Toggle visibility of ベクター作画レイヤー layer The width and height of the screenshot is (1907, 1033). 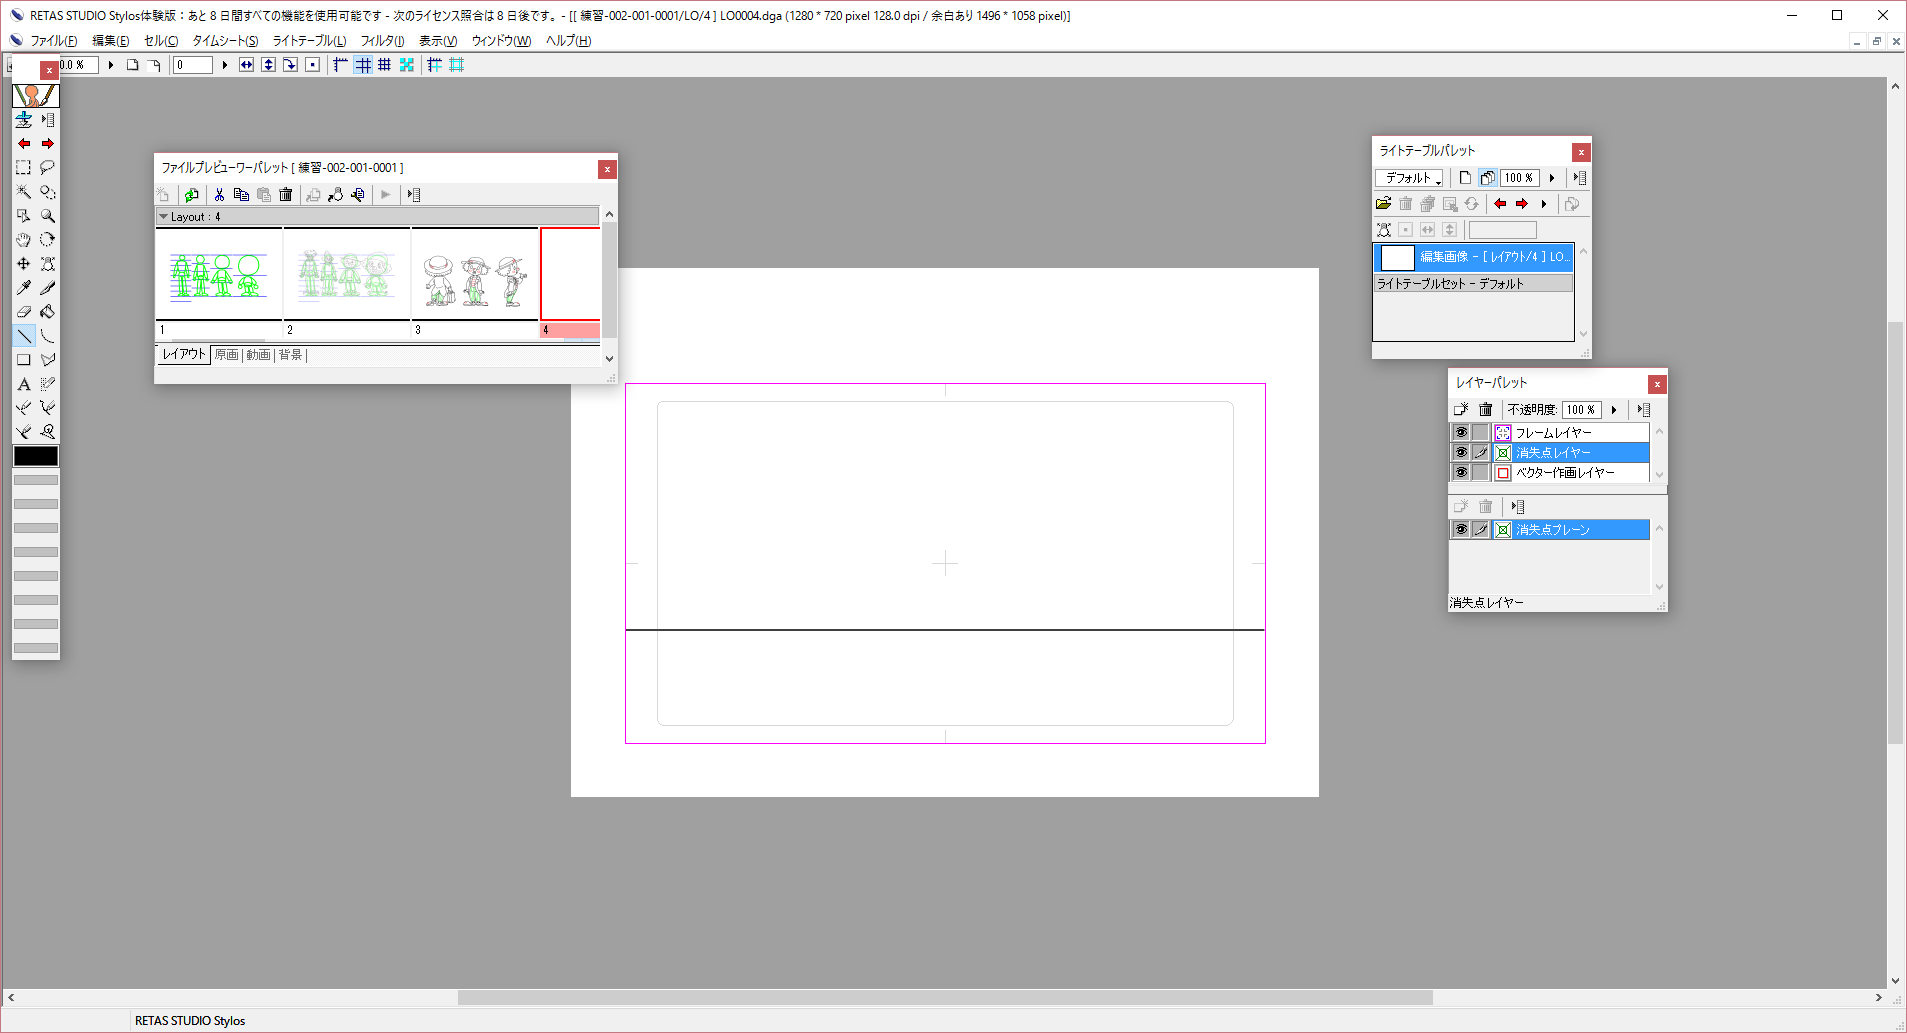tap(1460, 473)
